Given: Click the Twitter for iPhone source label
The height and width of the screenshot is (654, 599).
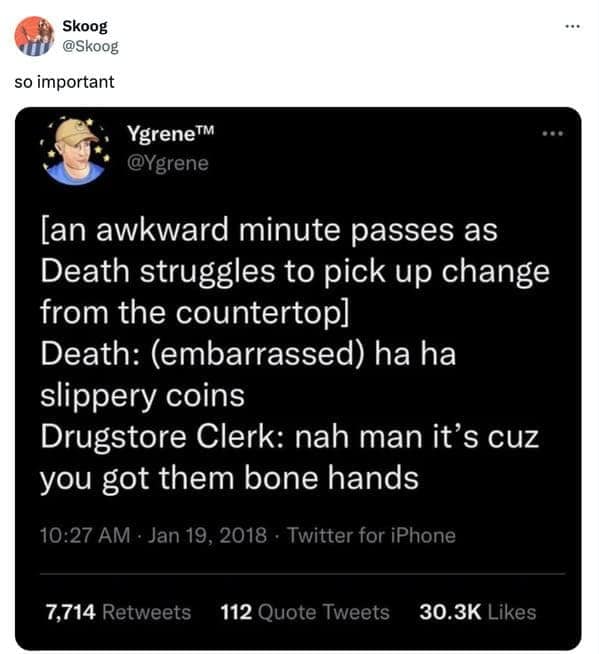Looking at the screenshot, I should pyautogui.click(x=371, y=535).
